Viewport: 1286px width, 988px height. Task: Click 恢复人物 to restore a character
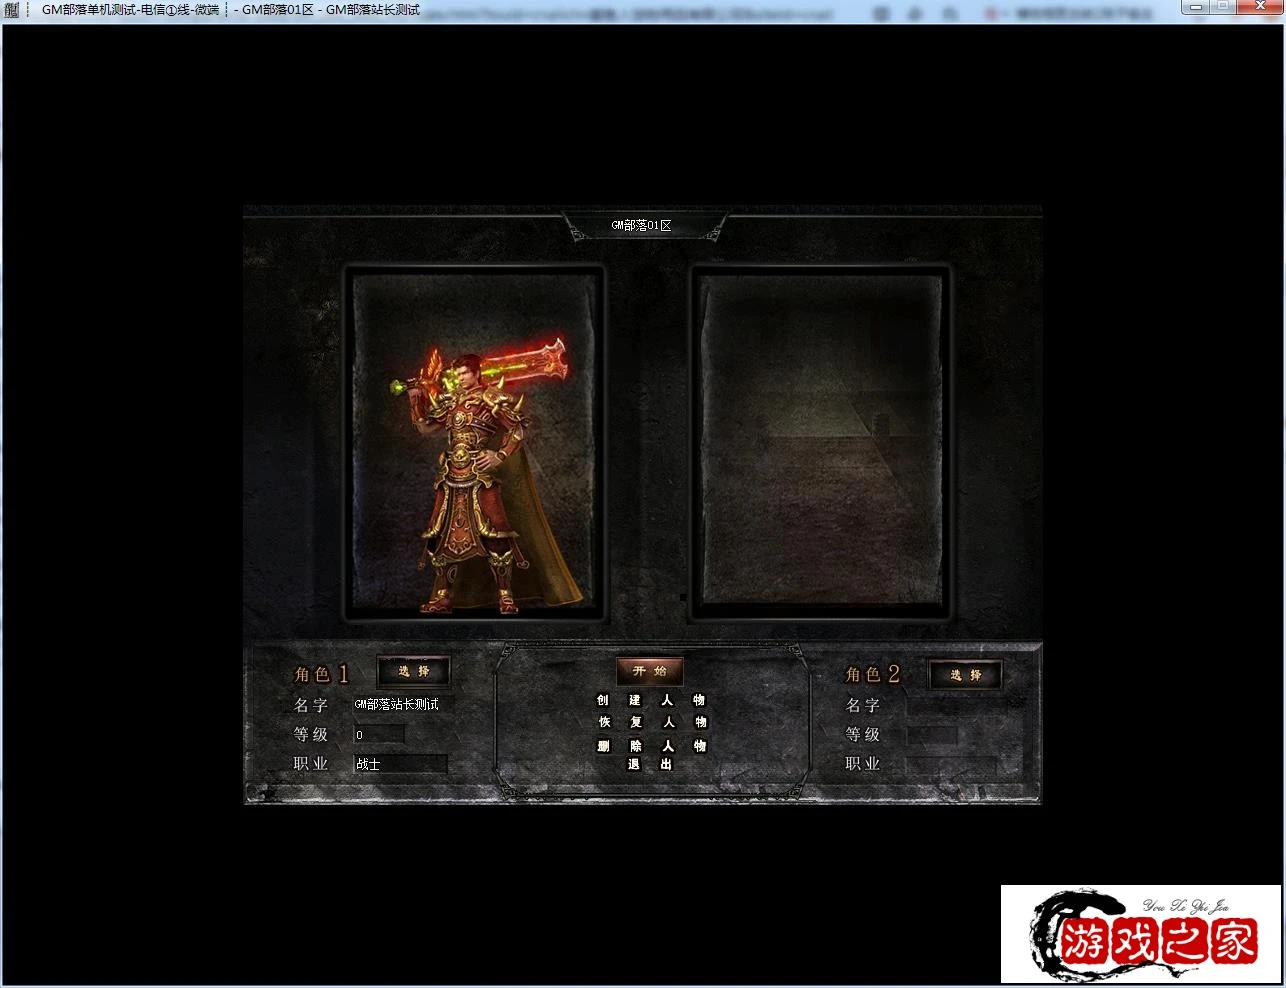(652, 722)
